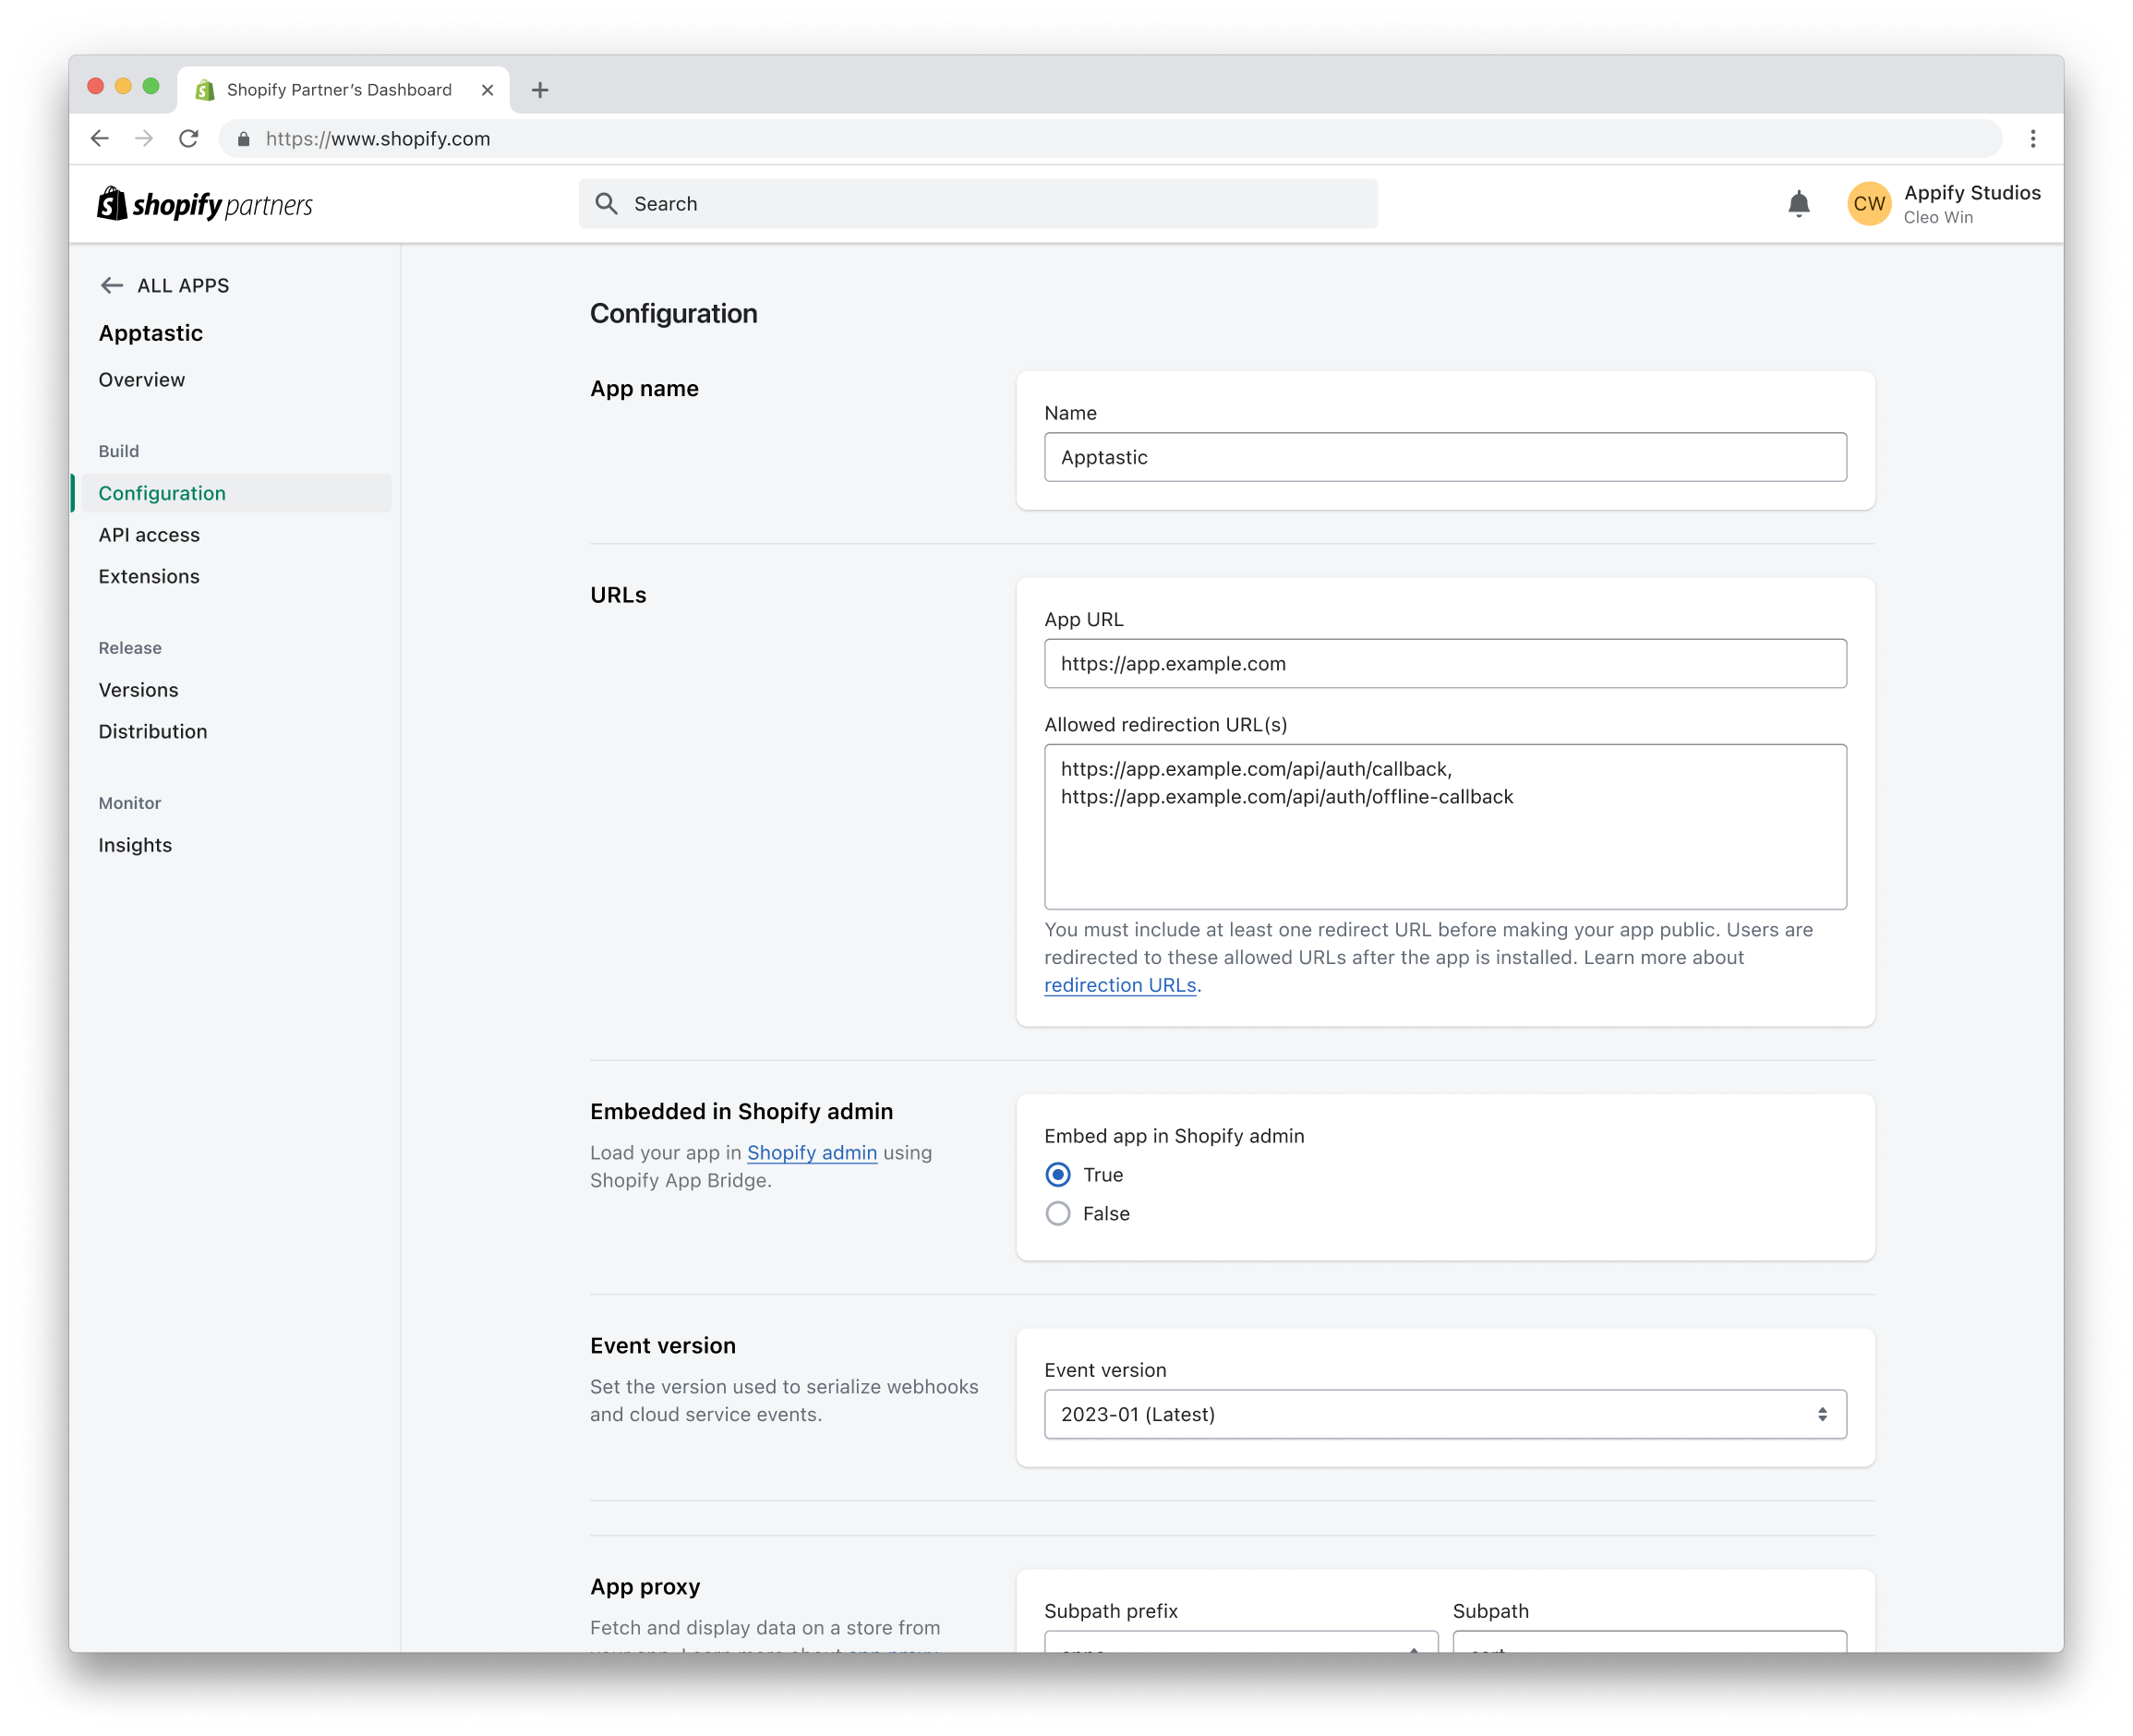Image resolution: width=2133 pixels, height=1736 pixels.
Task: Click the App URL input field
Action: pyautogui.click(x=1444, y=664)
